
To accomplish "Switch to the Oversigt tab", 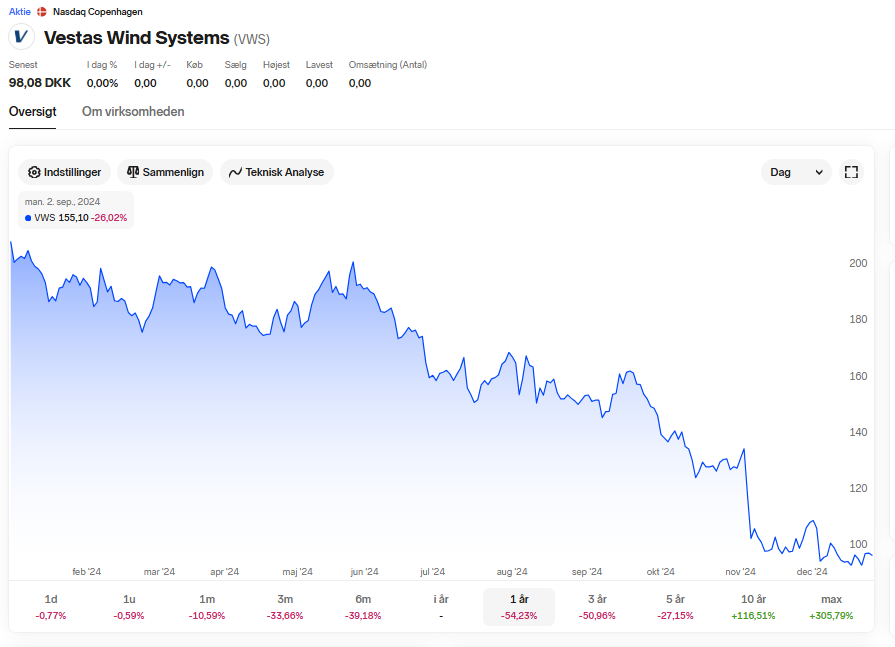I will pyautogui.click(x=33, y=111).
